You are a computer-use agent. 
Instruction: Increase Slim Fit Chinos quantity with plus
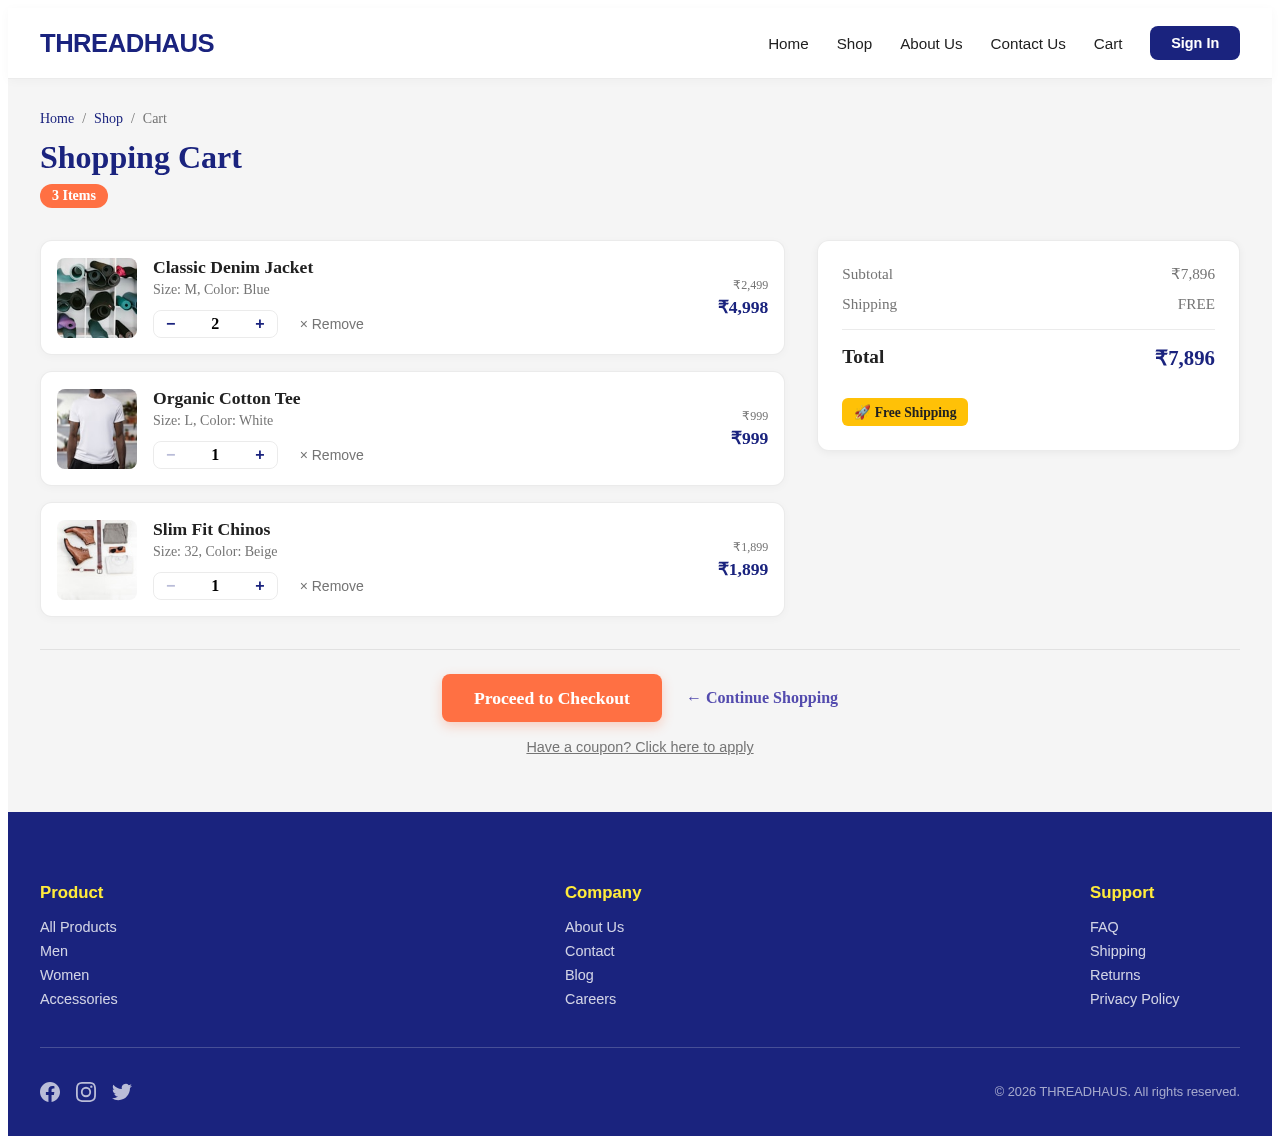point(260,586)
